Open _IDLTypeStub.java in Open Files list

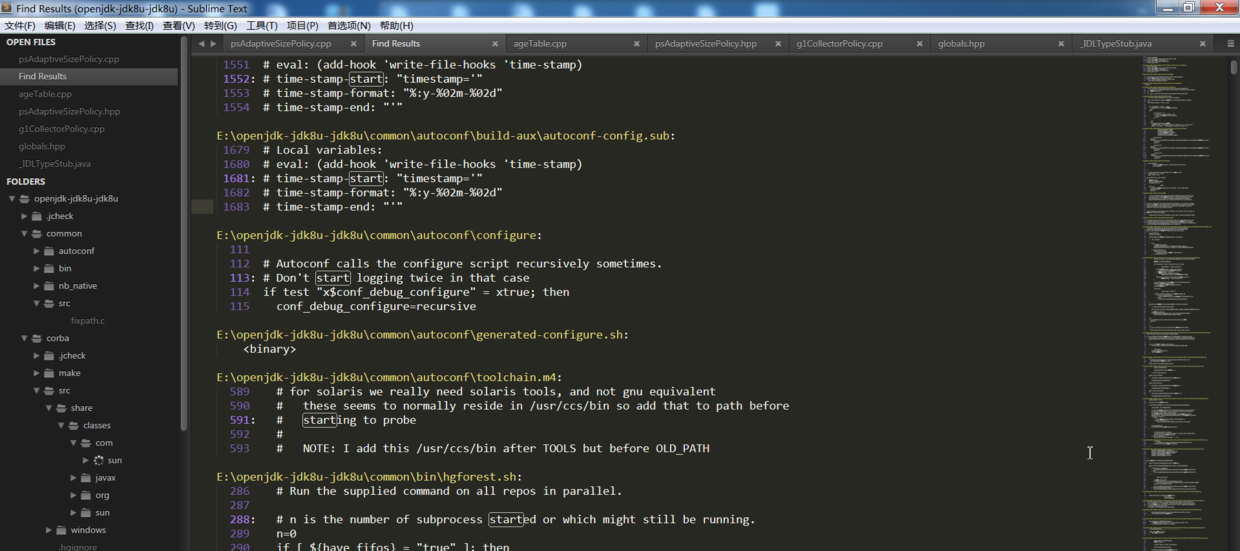[54, 164]
